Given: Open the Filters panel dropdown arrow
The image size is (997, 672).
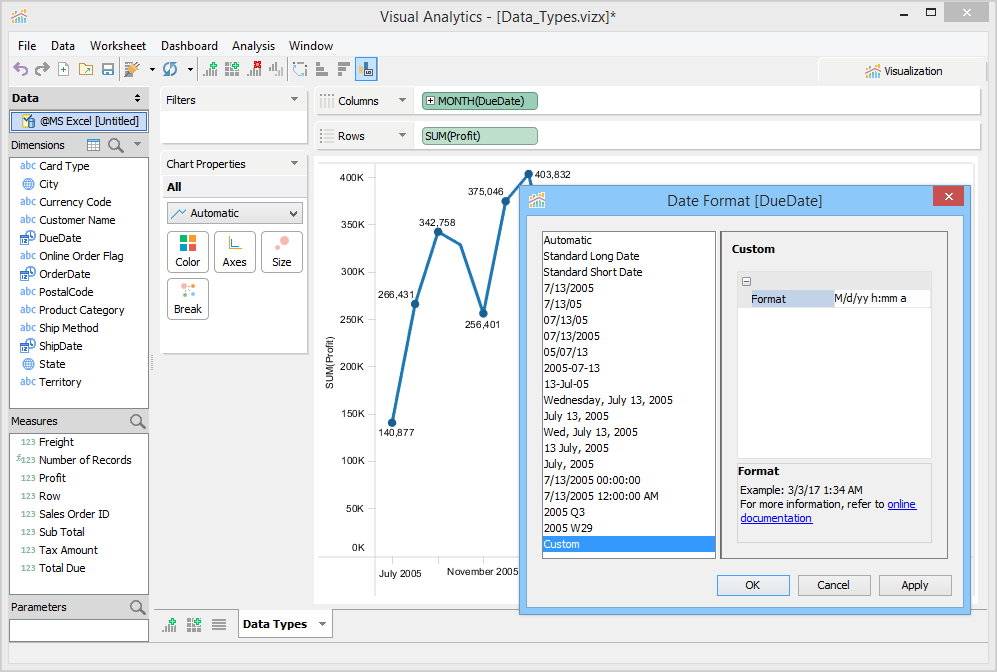Looking at the screenshot, I should tap(294, 100).
